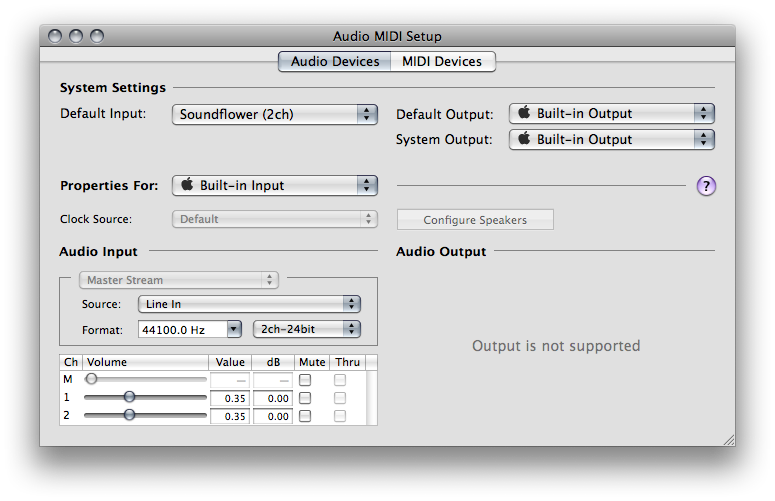Screen dimensions: 775x501
Task: Click the channel 1 Value field 0.35
Action: coord(230,398)
